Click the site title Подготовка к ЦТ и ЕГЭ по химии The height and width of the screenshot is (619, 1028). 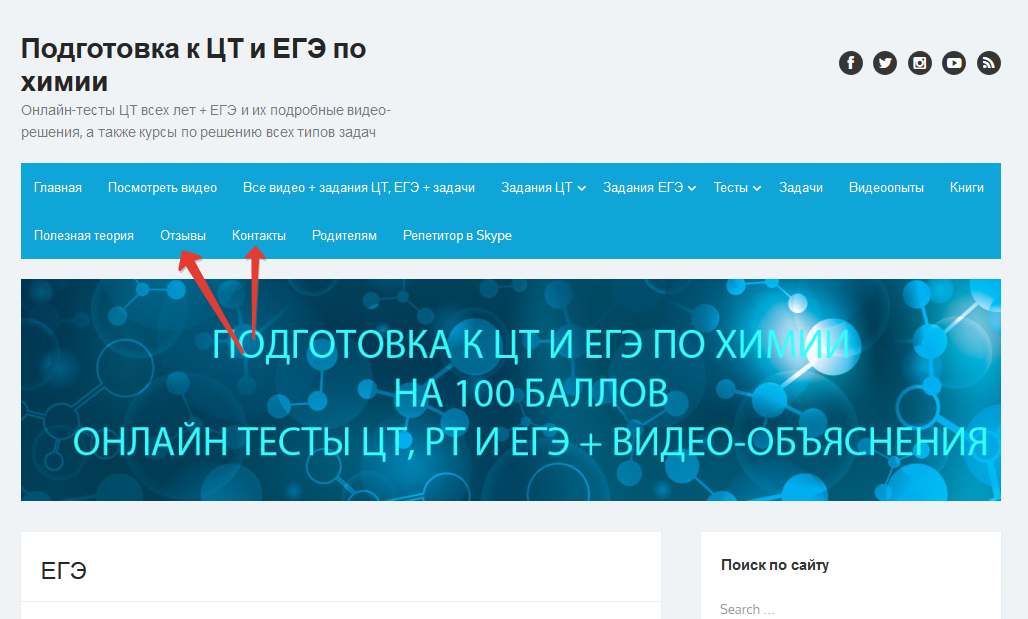(x=193, y=65)
